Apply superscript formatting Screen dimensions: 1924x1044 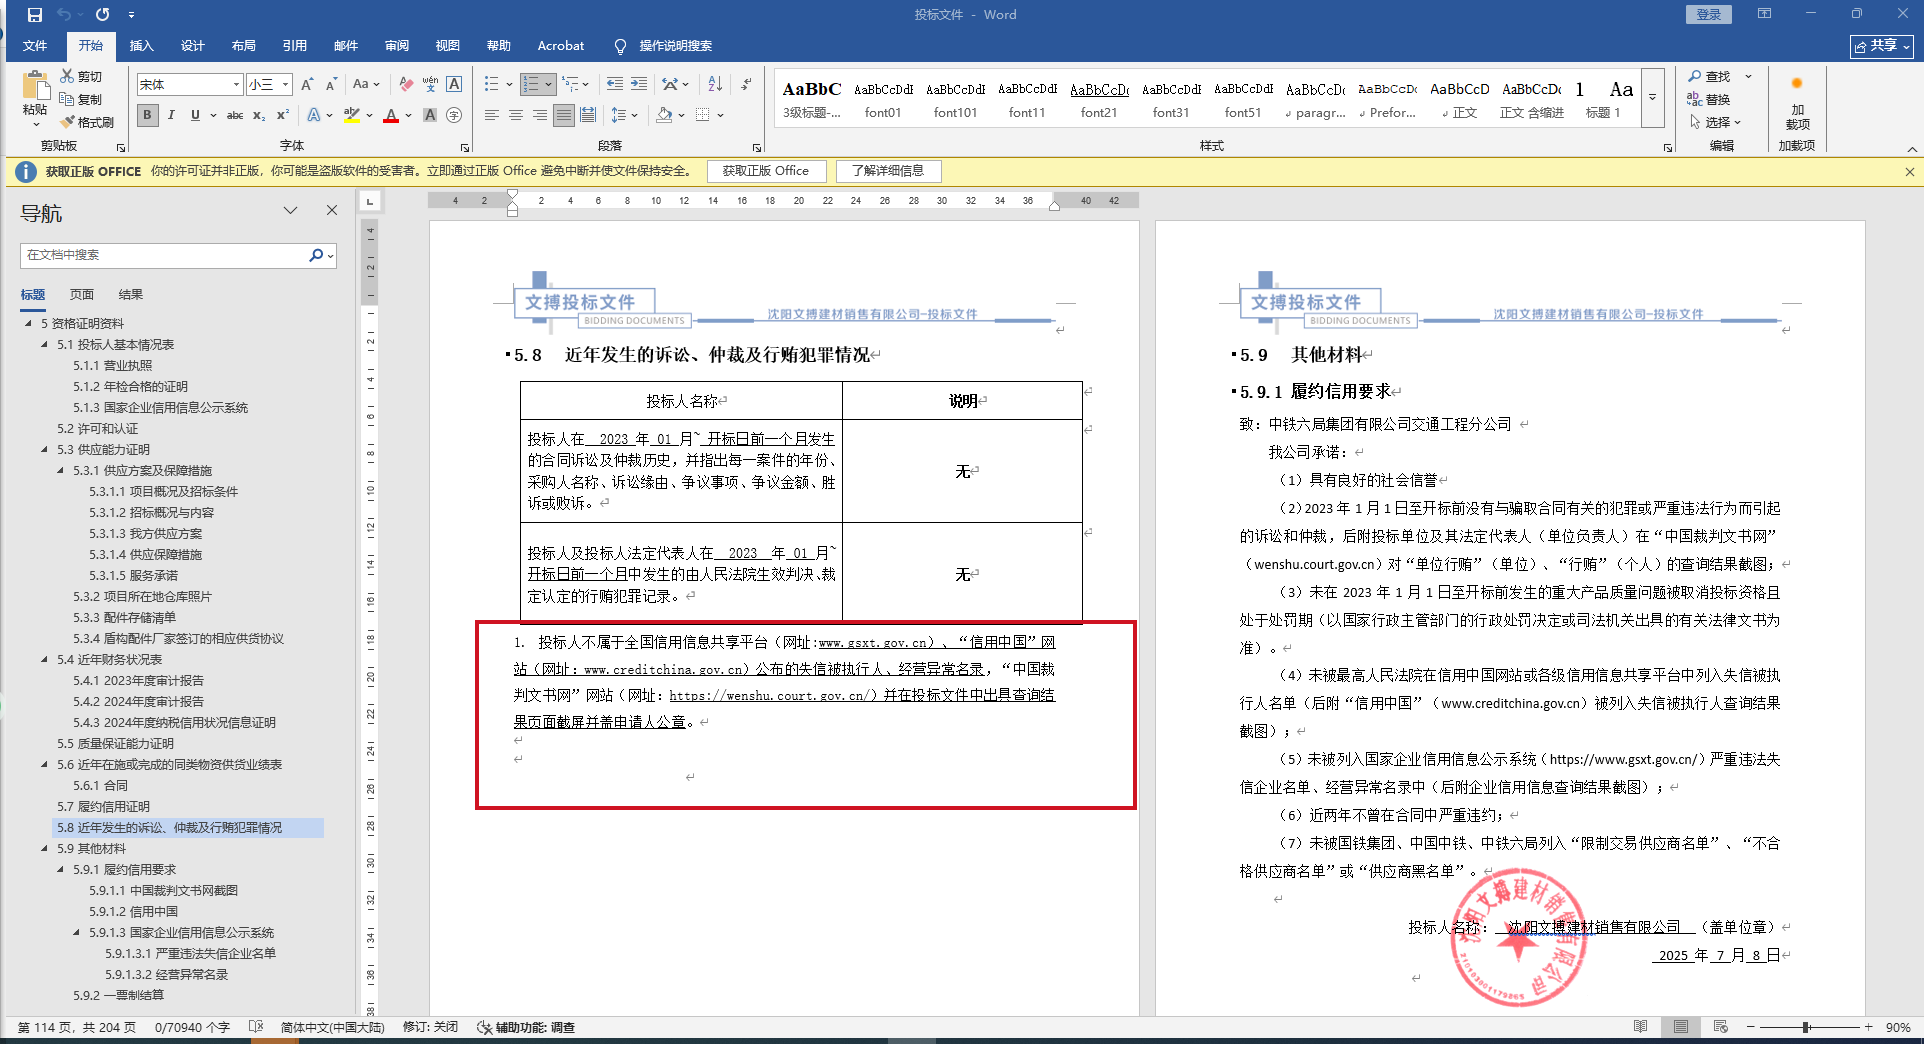pyautogui.click(x=283, y=115)
